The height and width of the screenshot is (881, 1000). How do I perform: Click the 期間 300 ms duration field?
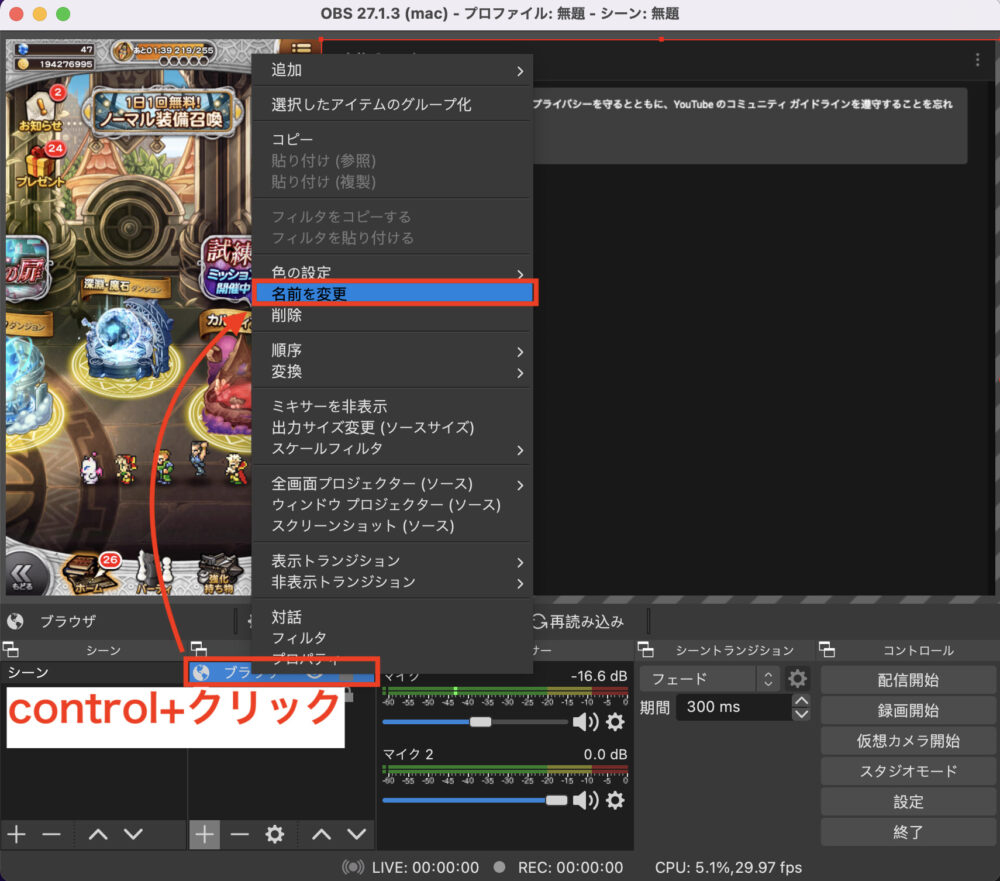(x=733, y=707)
